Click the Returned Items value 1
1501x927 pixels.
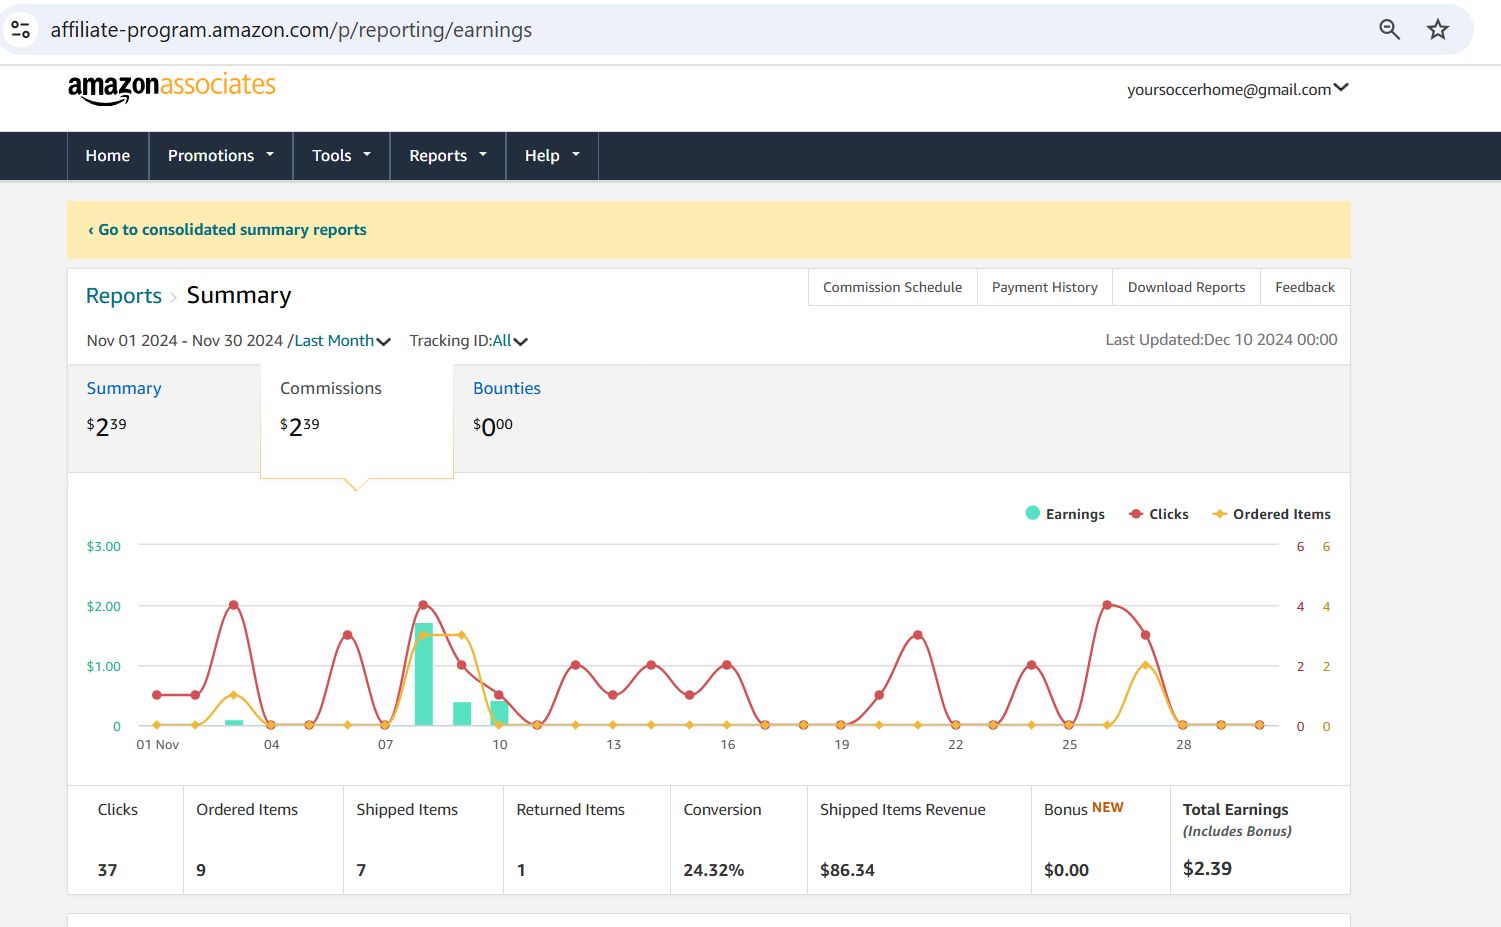[x=521, y=870]
